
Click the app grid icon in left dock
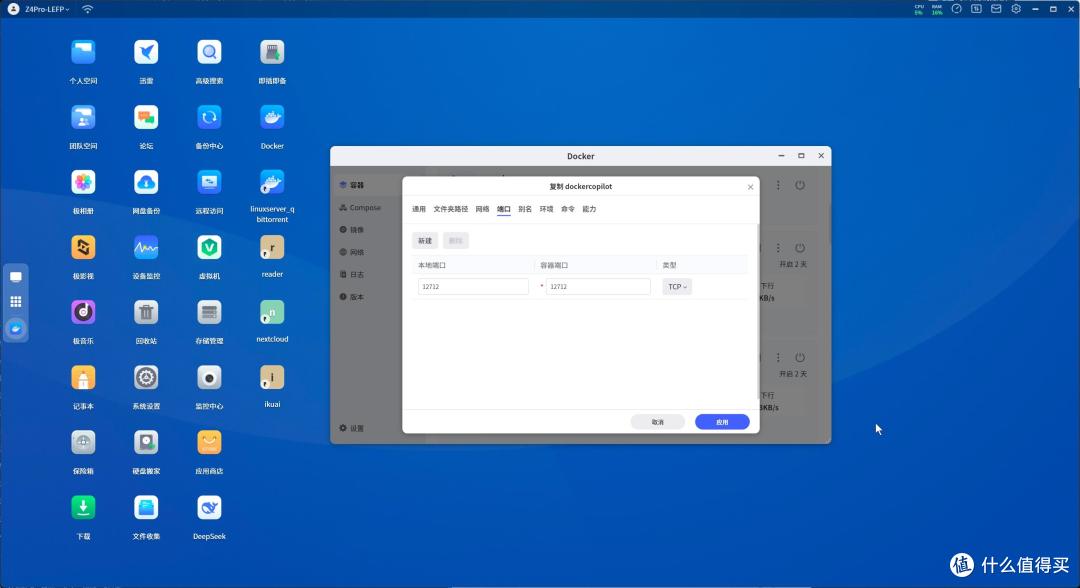[16, 302]
